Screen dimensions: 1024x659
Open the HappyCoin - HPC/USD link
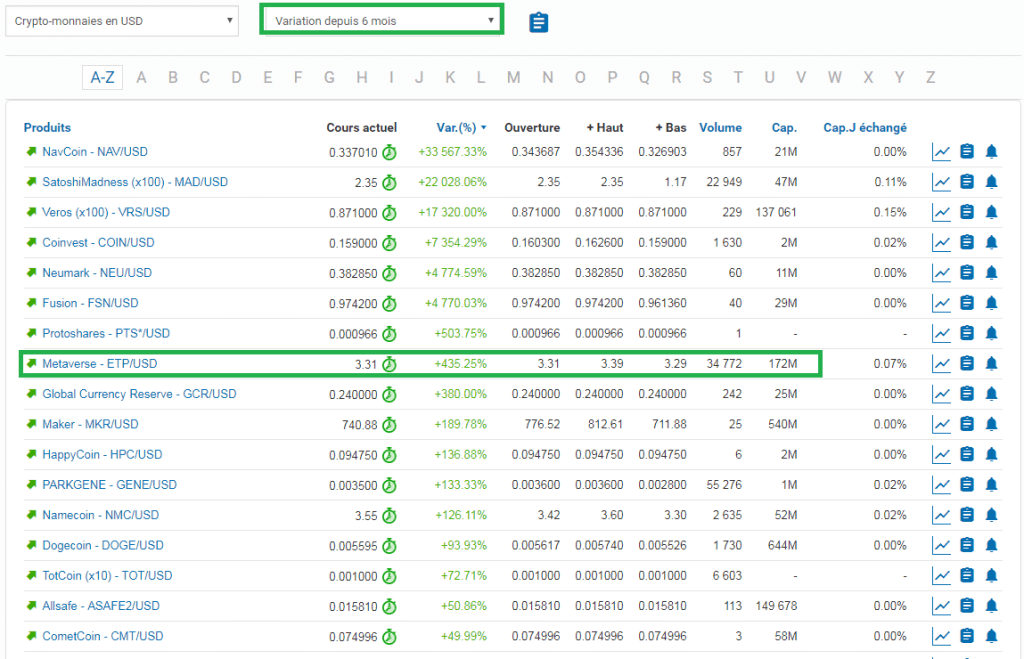pyautogui.click(x=102, y=455)
